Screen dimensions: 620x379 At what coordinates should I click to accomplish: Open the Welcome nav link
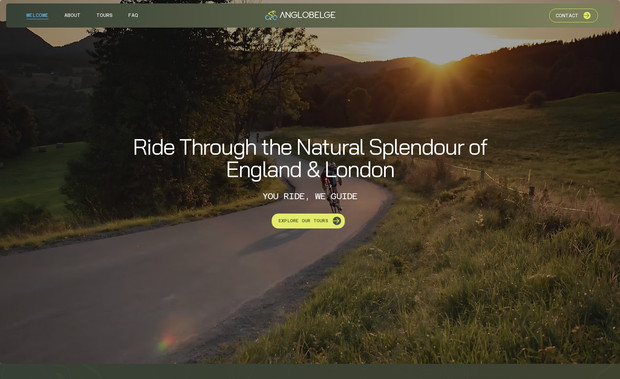point(37,15)
